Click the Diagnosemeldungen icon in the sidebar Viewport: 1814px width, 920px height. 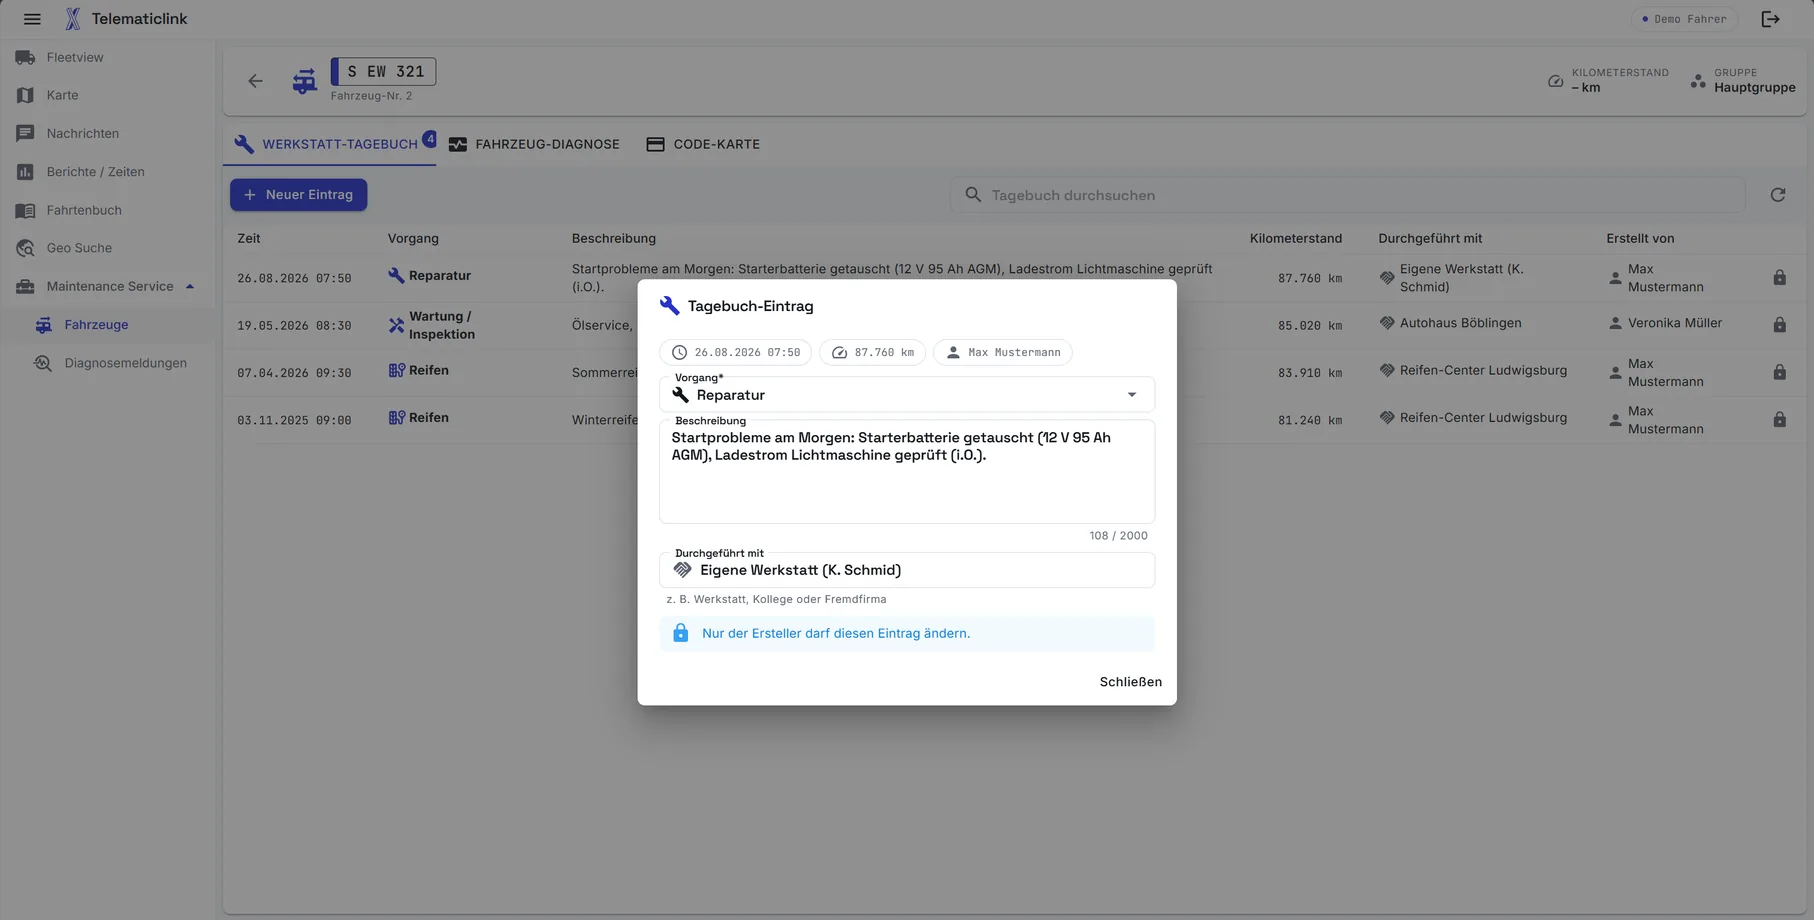(x=43, y=363)
